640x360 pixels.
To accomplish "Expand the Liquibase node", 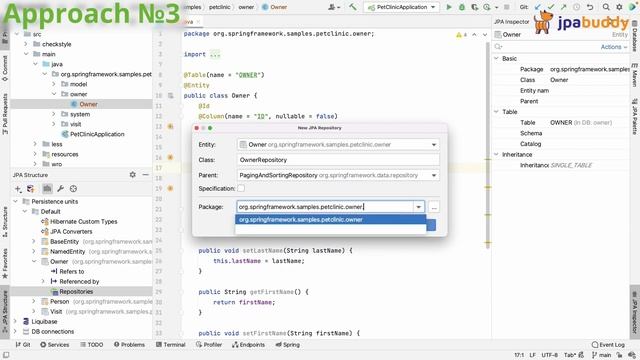I will point(16,321).
